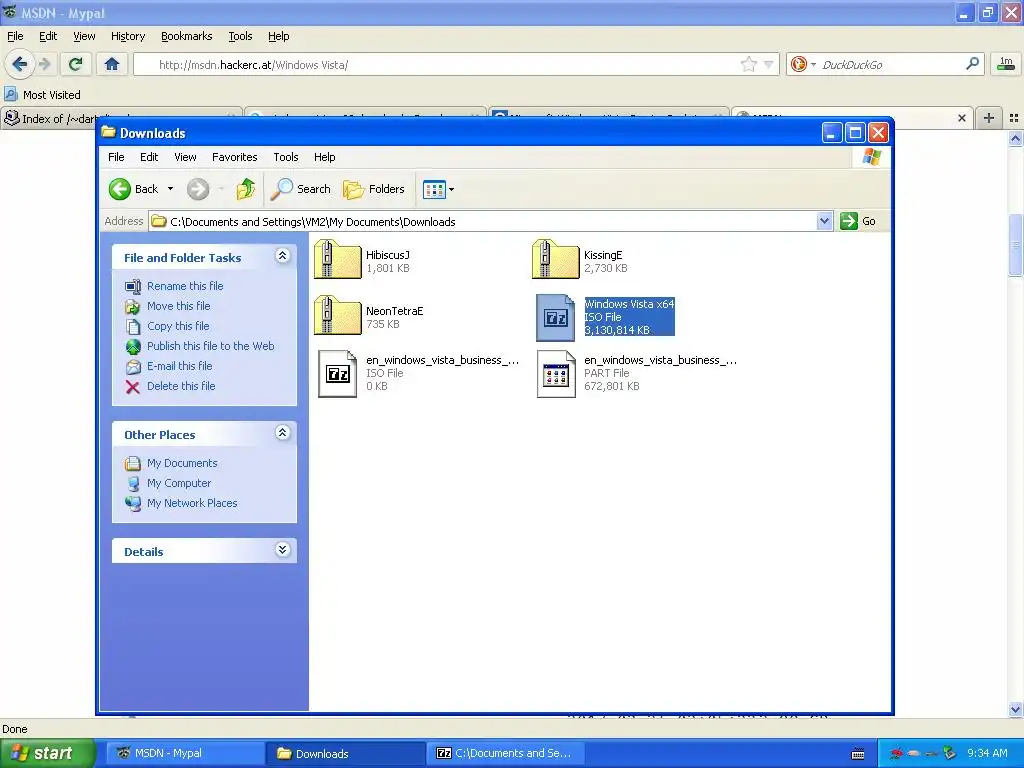Switch to MSDN - Mypal taskbar button
This screenshot has height=768, width=1024.
click(184, 753)
